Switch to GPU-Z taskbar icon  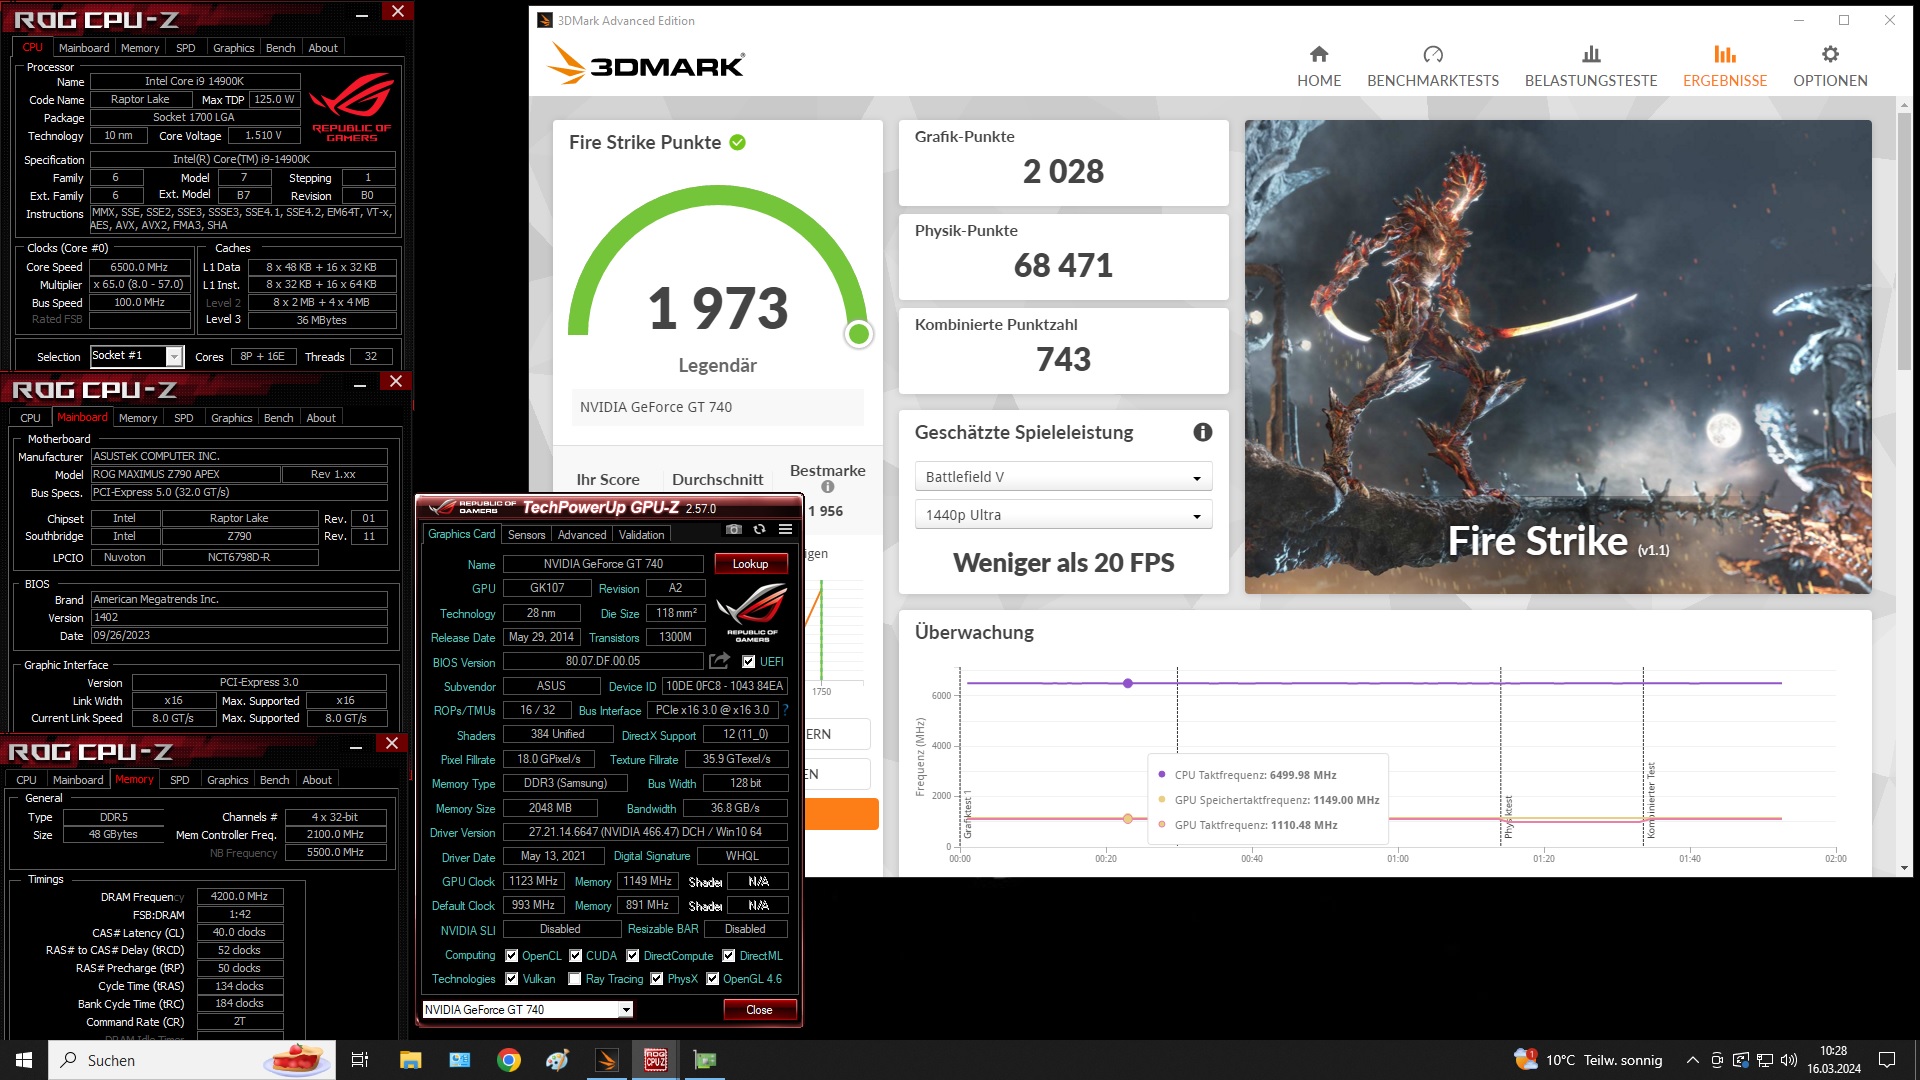point(705,1060)
